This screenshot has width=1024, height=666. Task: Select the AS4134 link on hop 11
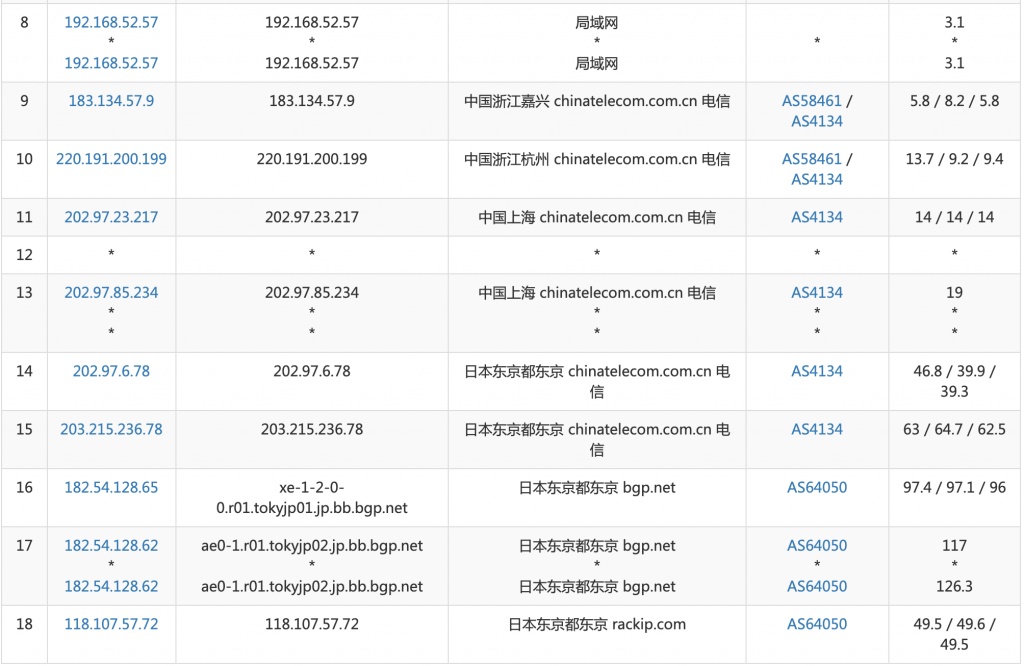tap(816, 217)
